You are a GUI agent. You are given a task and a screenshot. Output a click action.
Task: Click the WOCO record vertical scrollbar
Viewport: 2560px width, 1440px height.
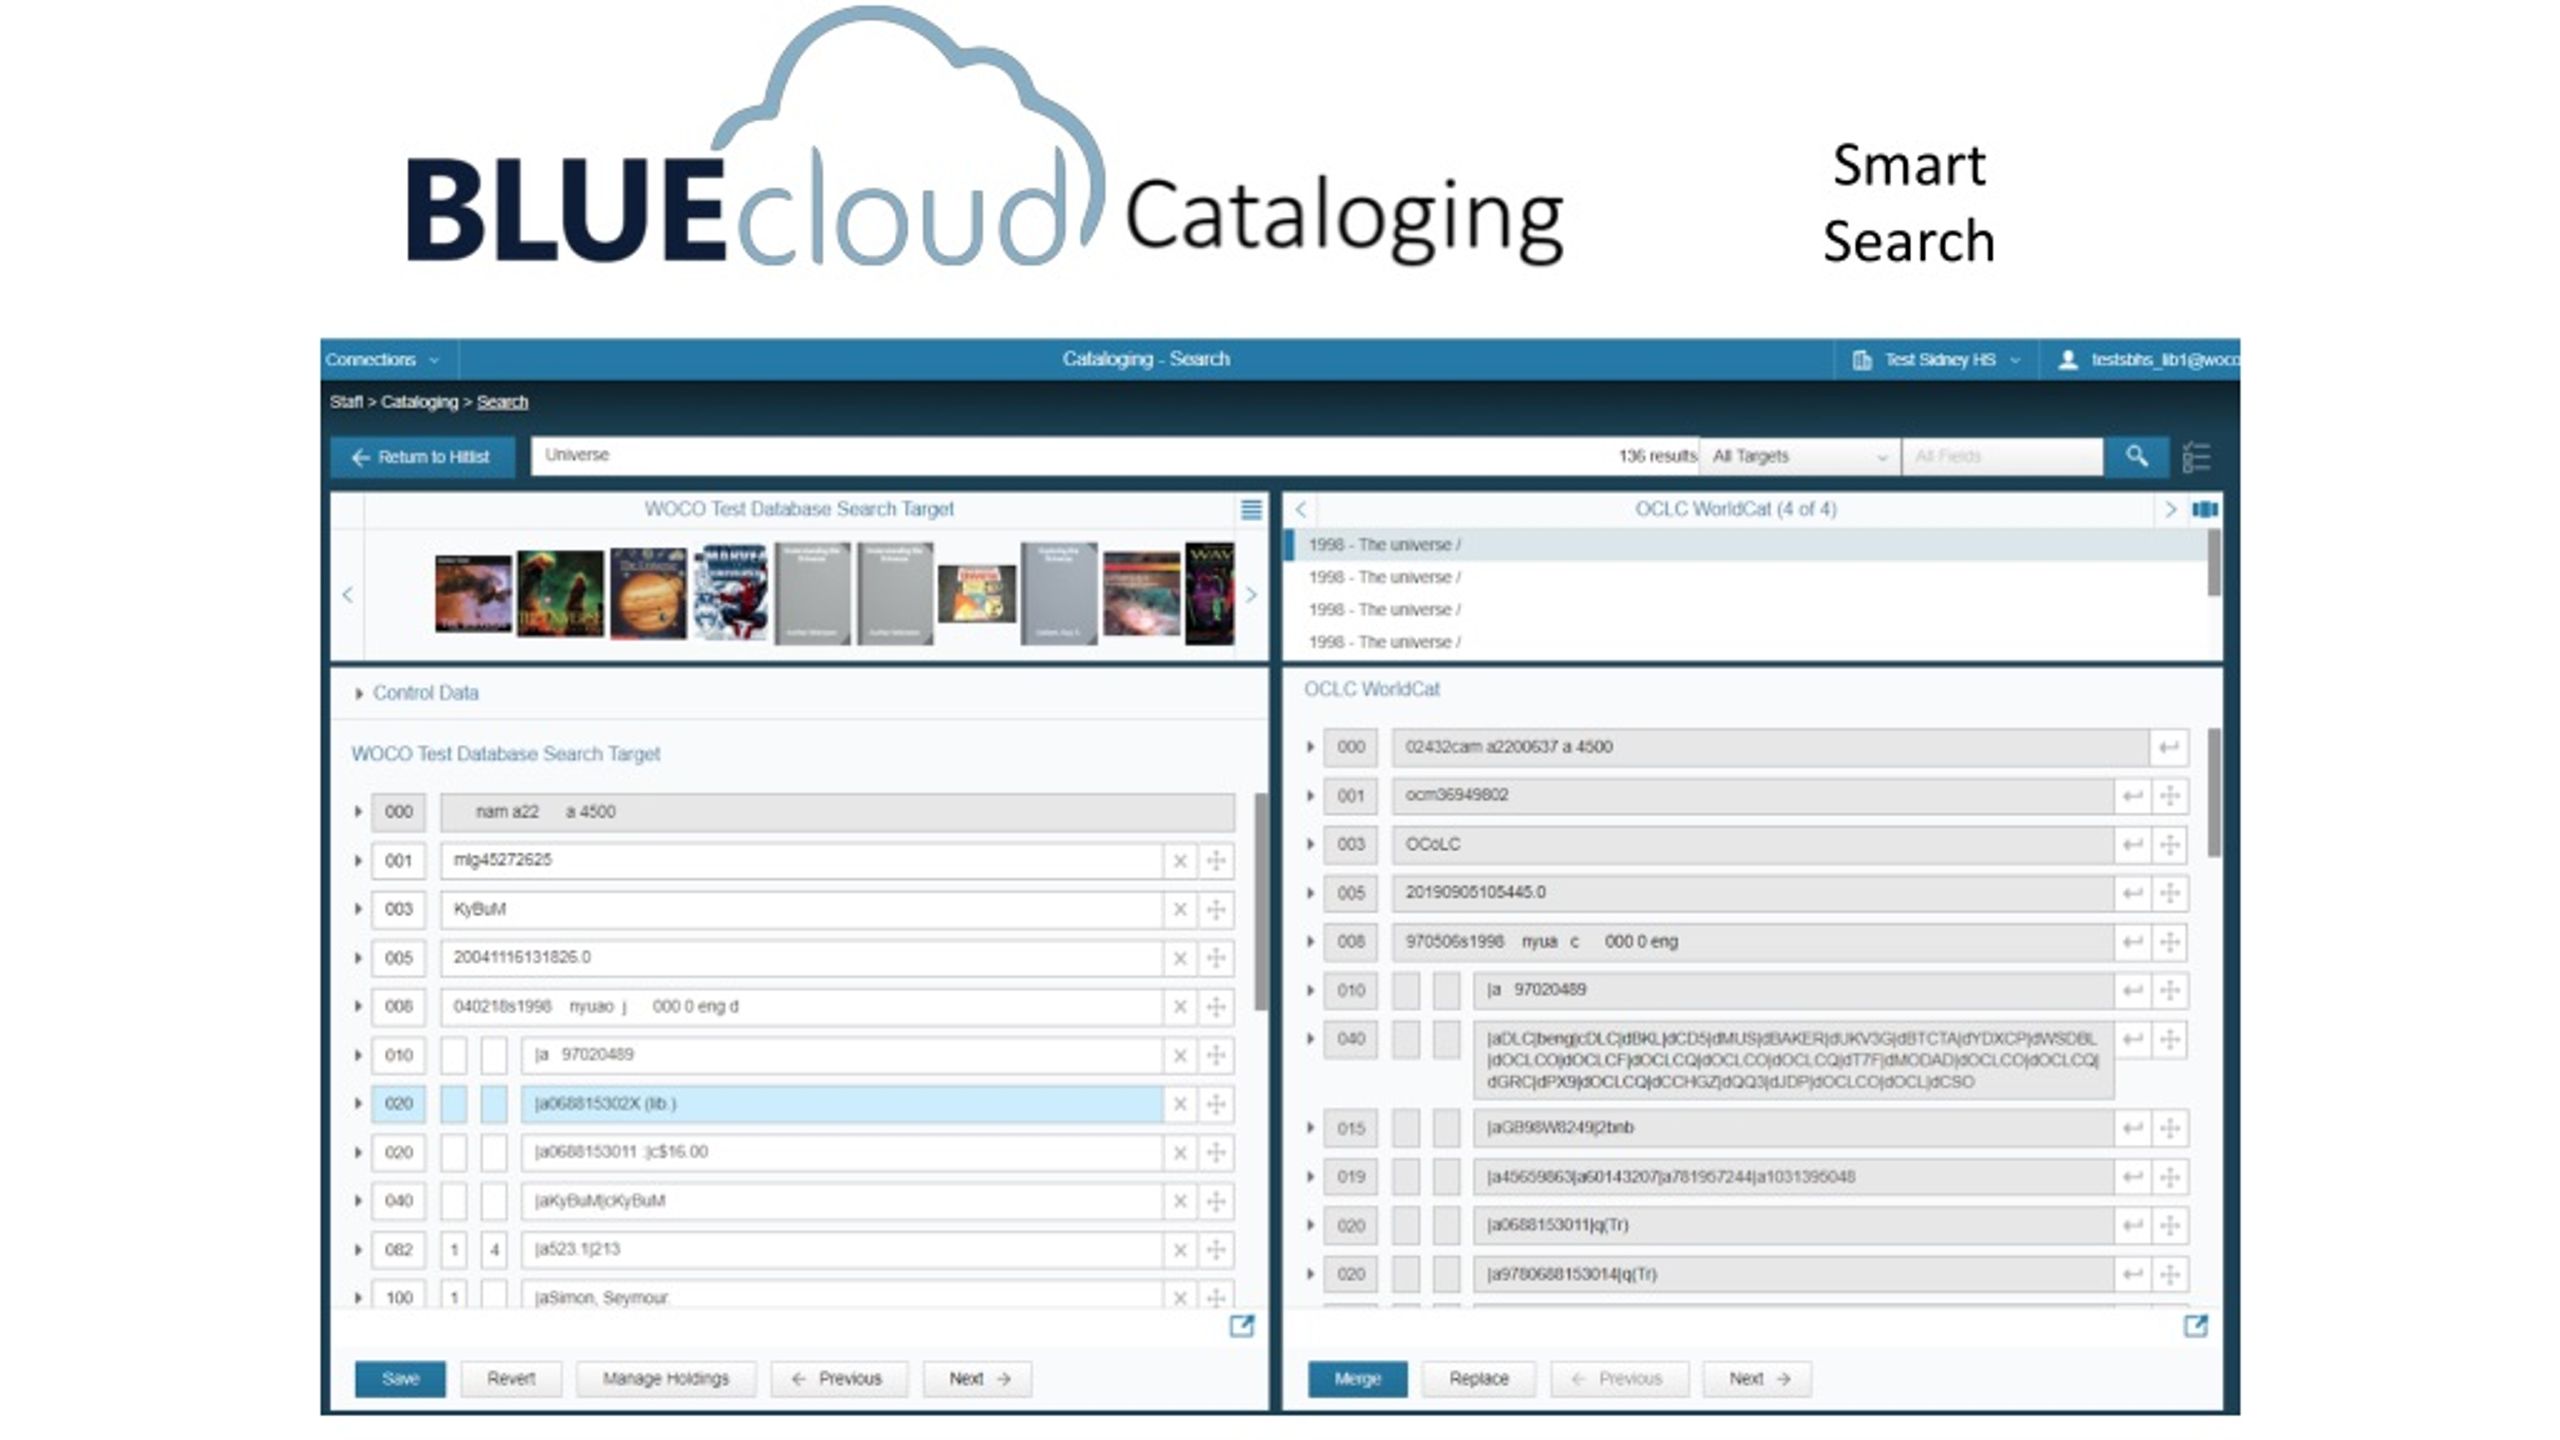click(1260, 902)
